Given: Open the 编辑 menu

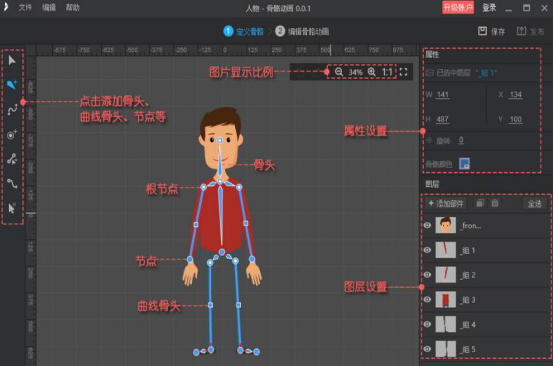Looking at the screenshot, I should 49,7.
